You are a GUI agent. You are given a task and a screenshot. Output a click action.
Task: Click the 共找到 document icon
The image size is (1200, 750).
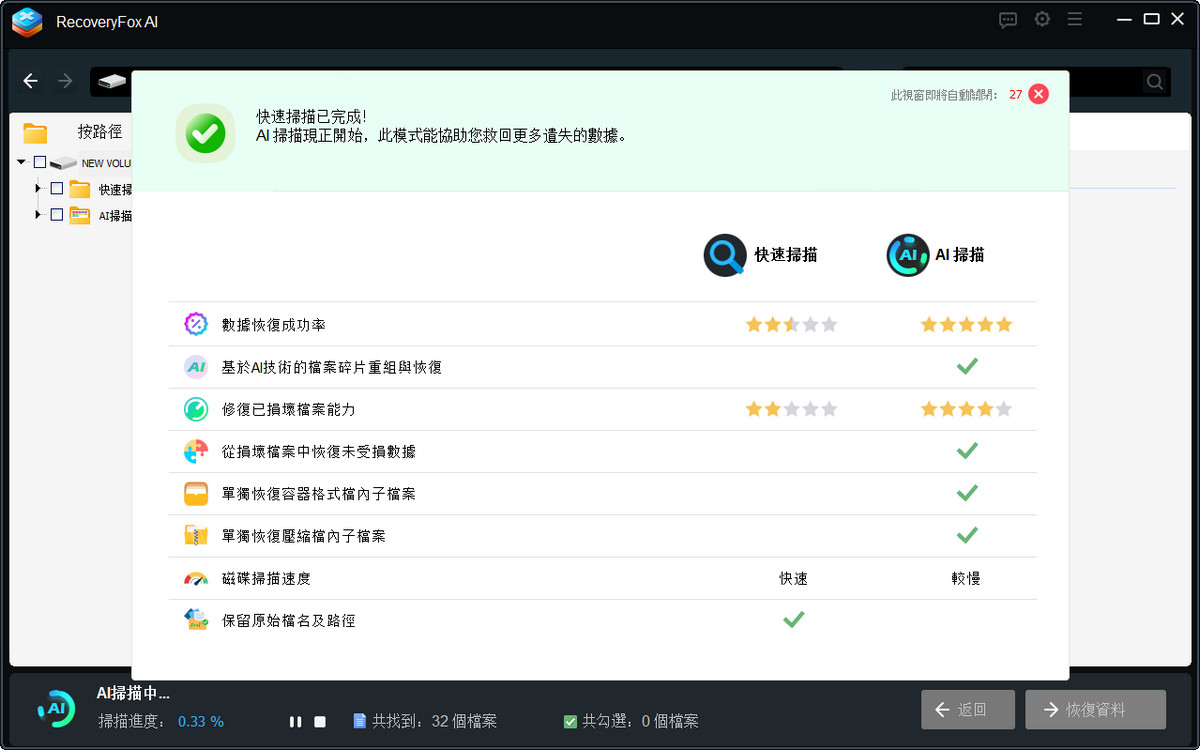click(x=360, y=721)
